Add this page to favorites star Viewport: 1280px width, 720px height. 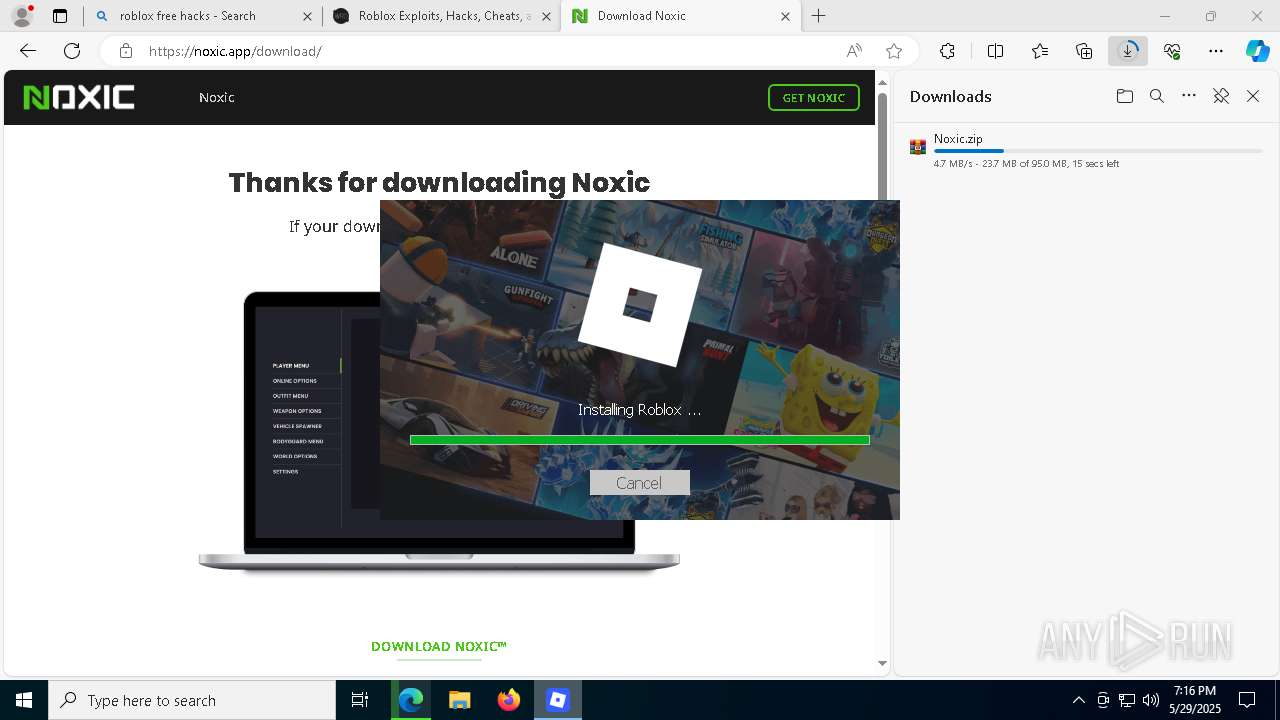tap(894, 51)
